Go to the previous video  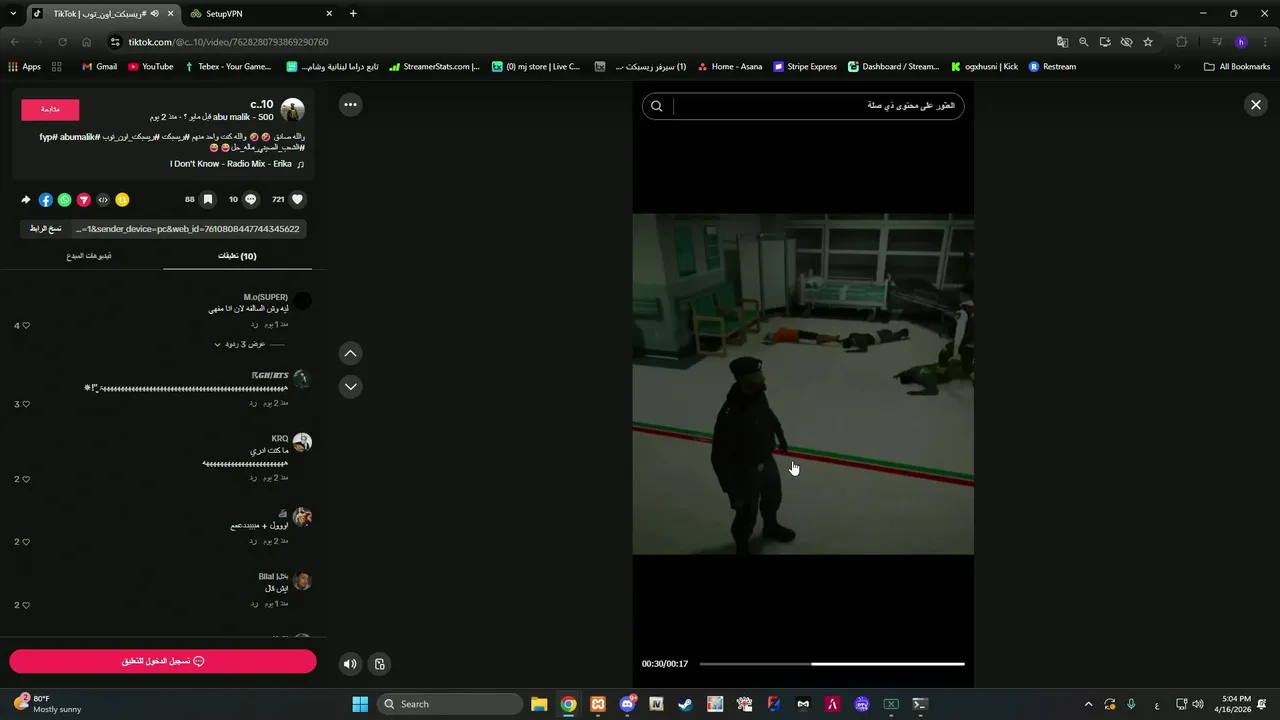350,353
